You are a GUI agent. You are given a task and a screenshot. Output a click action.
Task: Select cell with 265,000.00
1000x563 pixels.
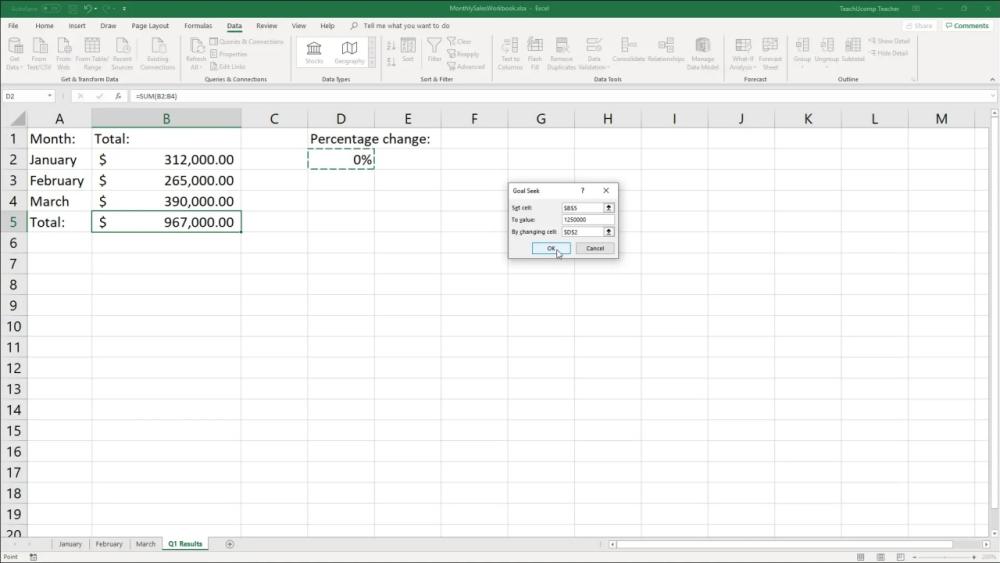(x=166, y=180)
